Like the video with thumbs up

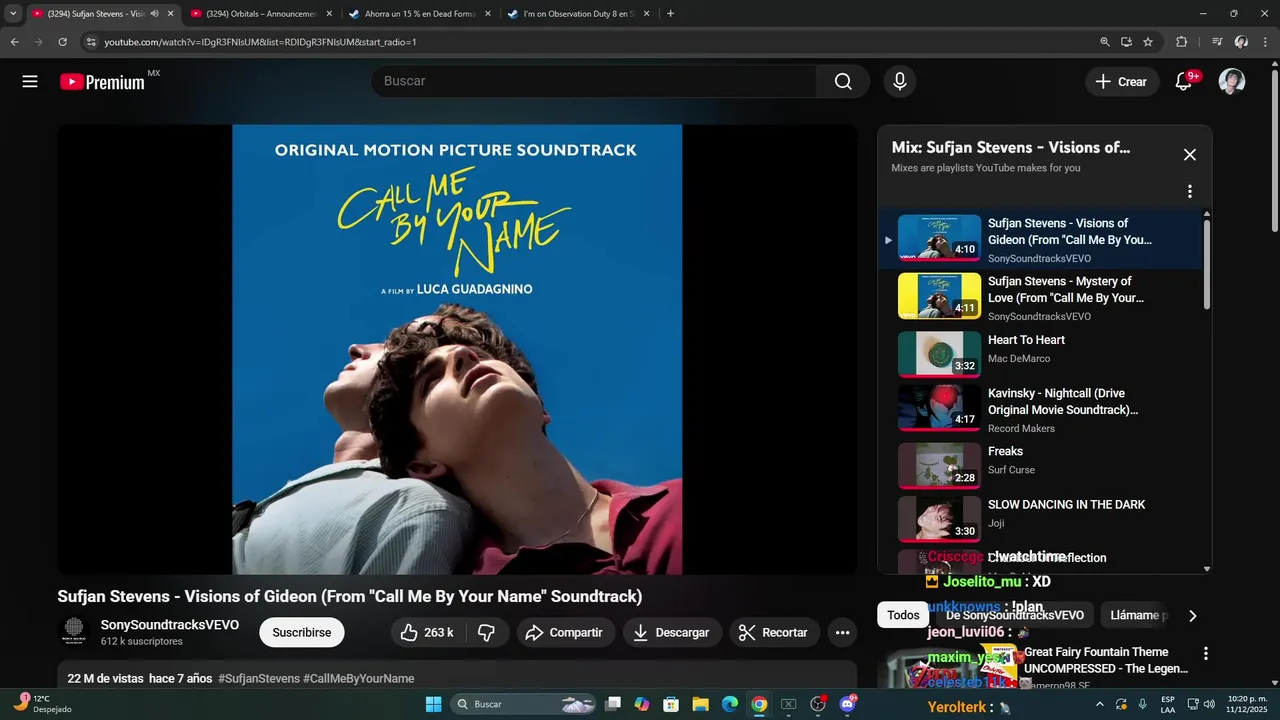coord(427,632)
